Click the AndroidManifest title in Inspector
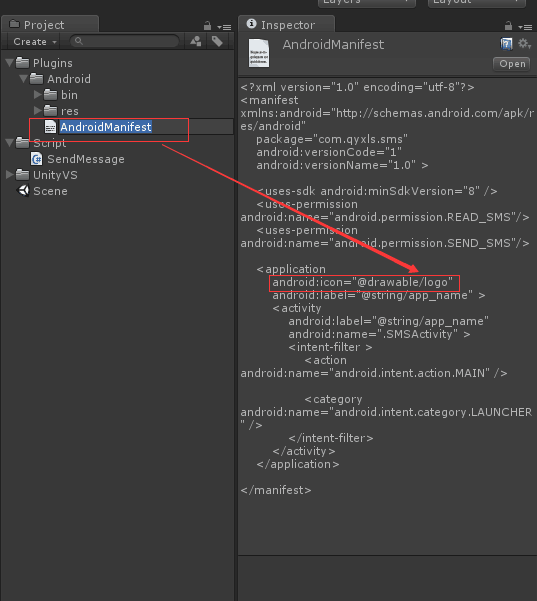This screenshot has width=537, height=601. 333,45
